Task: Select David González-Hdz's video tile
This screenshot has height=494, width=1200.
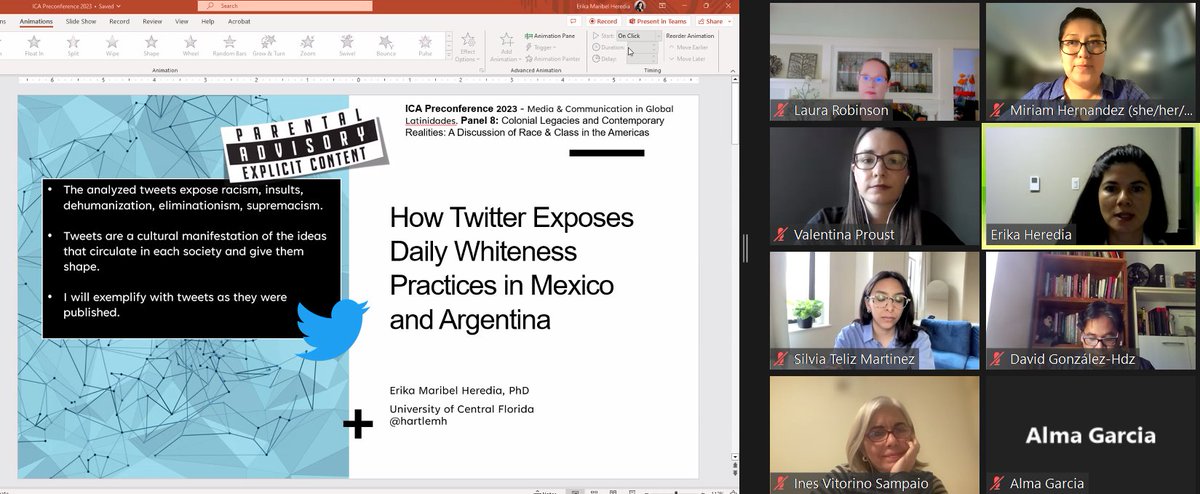Action: [1090, 310]
